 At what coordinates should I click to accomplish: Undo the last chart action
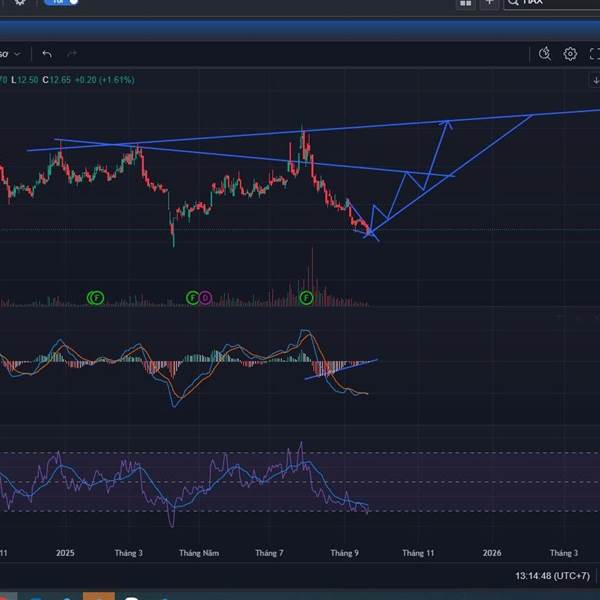tap(47, 54)
